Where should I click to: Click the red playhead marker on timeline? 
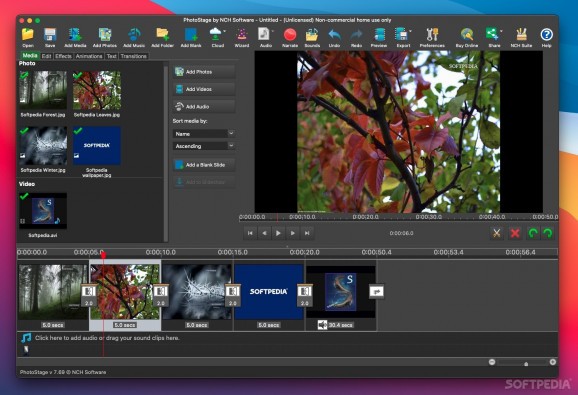pos(103,255)
